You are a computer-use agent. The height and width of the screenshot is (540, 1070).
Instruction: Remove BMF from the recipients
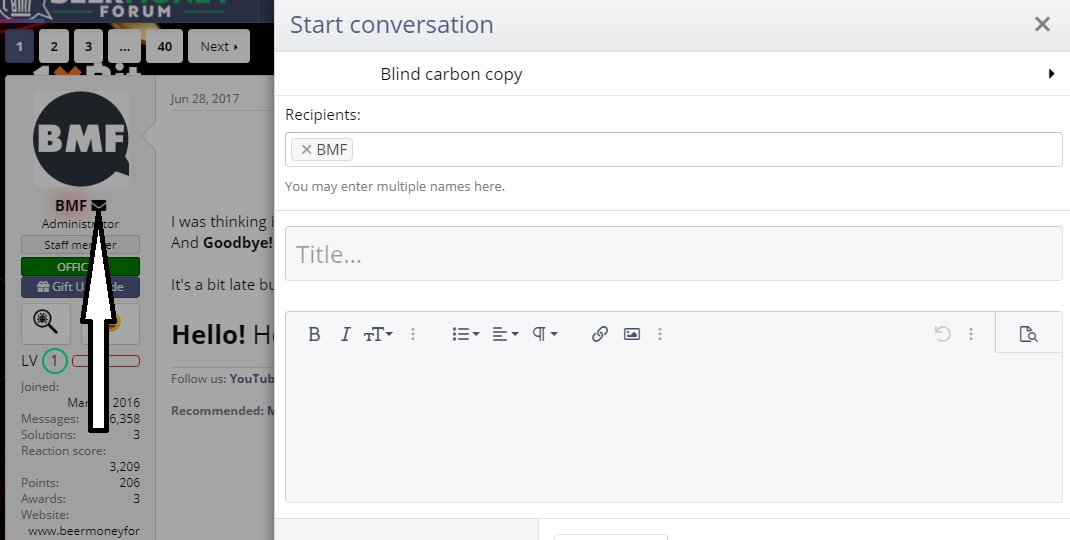pyautogui.click(x=307, y=150)
